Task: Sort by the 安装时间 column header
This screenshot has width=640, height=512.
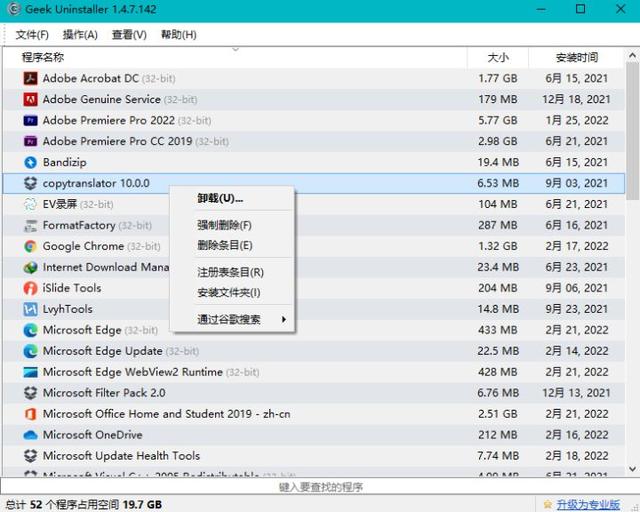Action: pyautogui.click(x=577, y=58)
